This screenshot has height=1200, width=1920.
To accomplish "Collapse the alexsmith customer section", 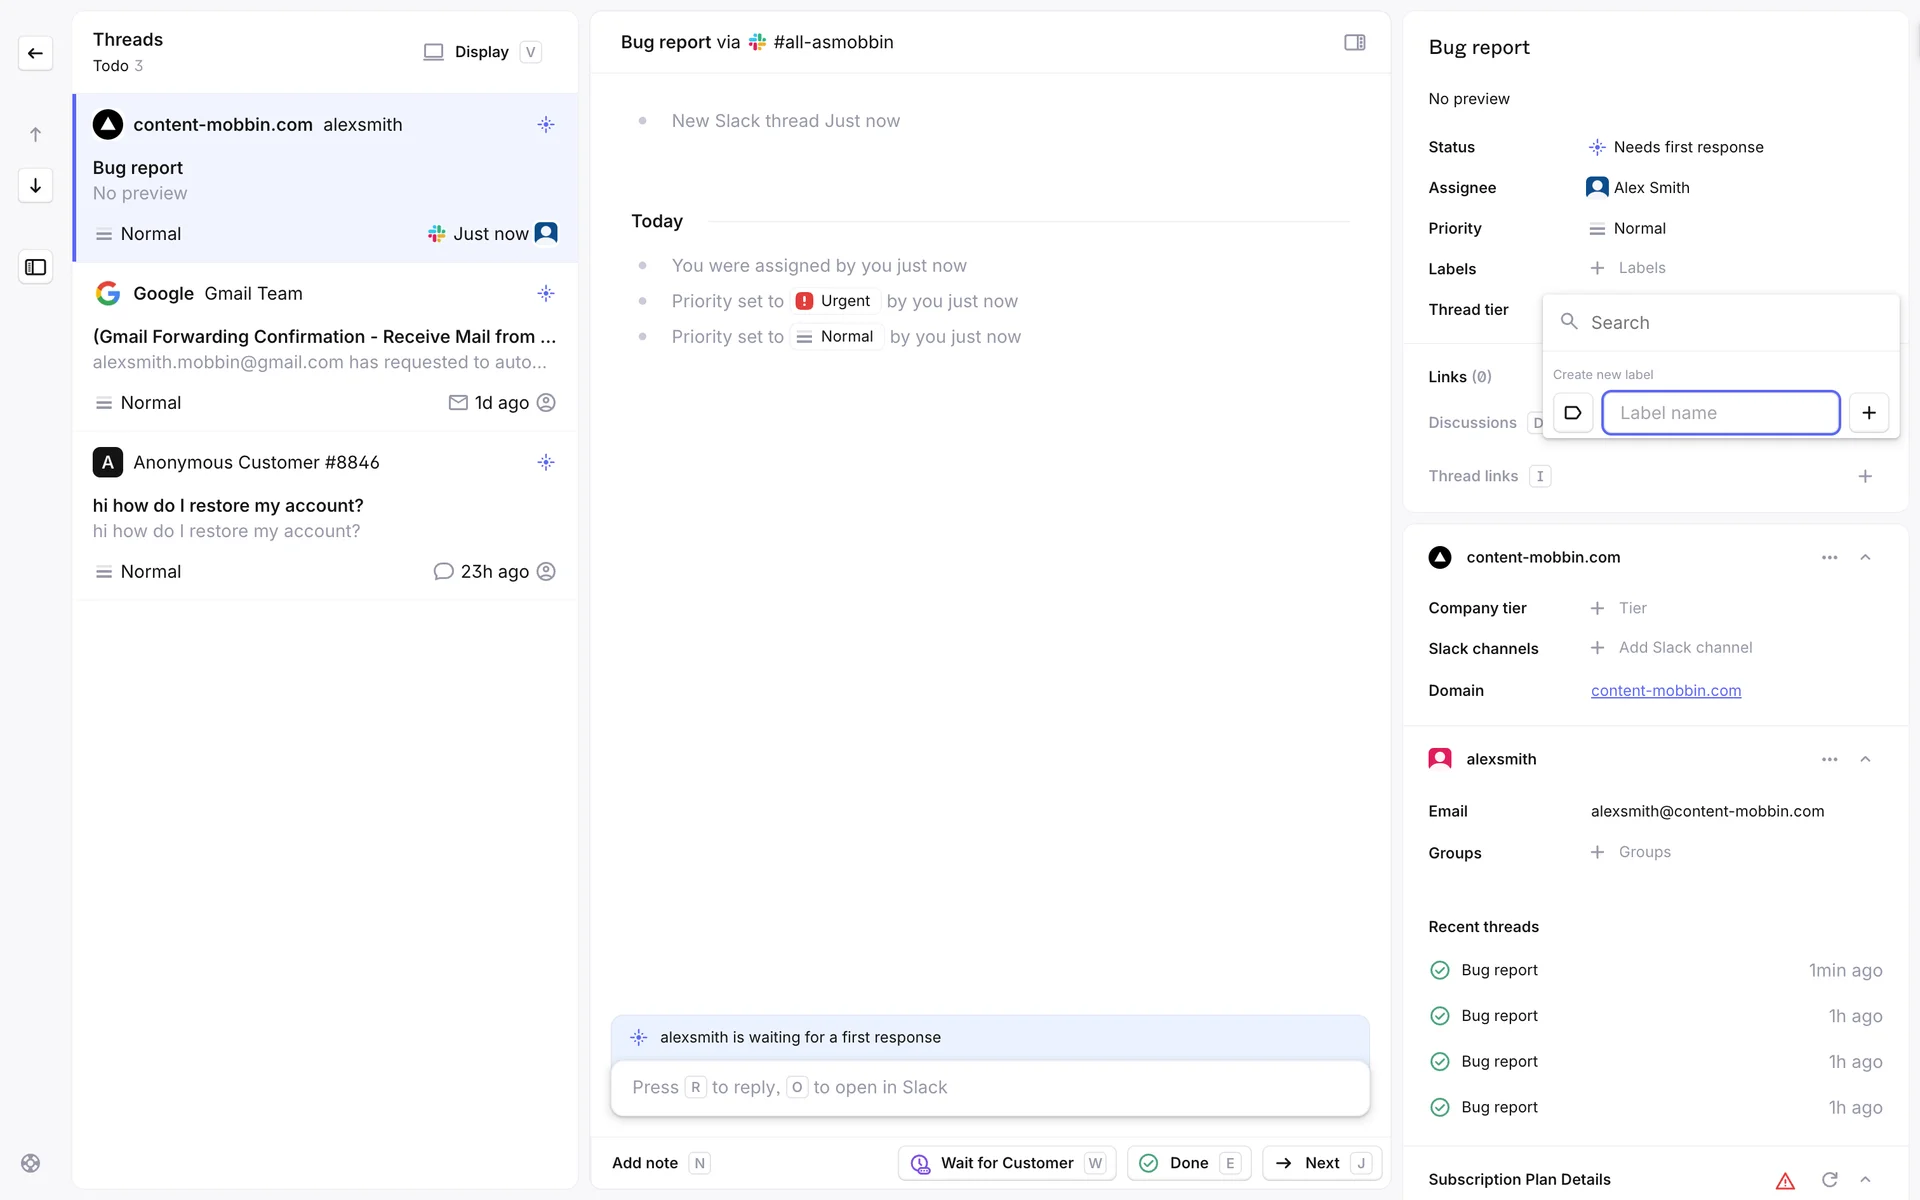I will pyautogui.click(x=1865, y=760).
